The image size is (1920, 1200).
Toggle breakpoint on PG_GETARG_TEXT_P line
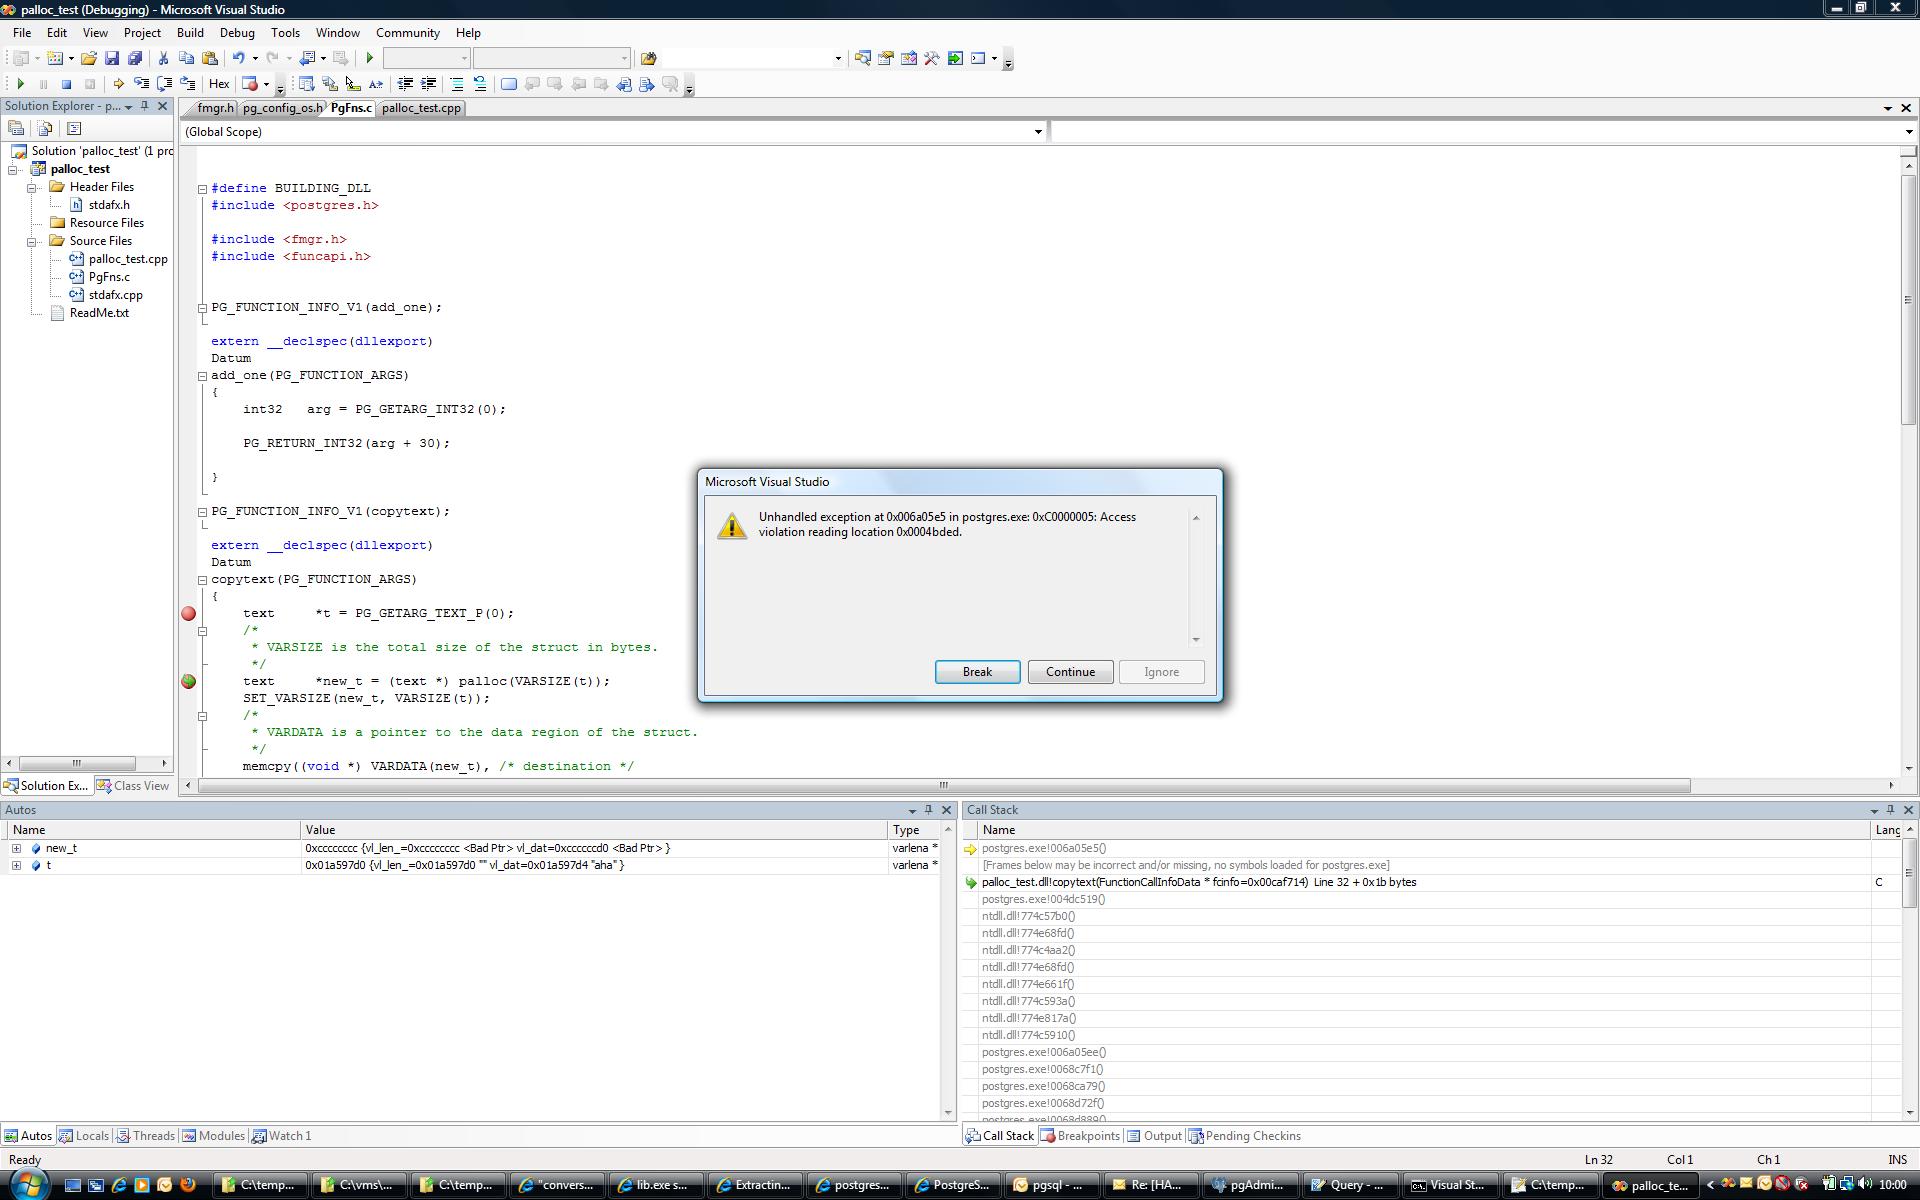188,614
